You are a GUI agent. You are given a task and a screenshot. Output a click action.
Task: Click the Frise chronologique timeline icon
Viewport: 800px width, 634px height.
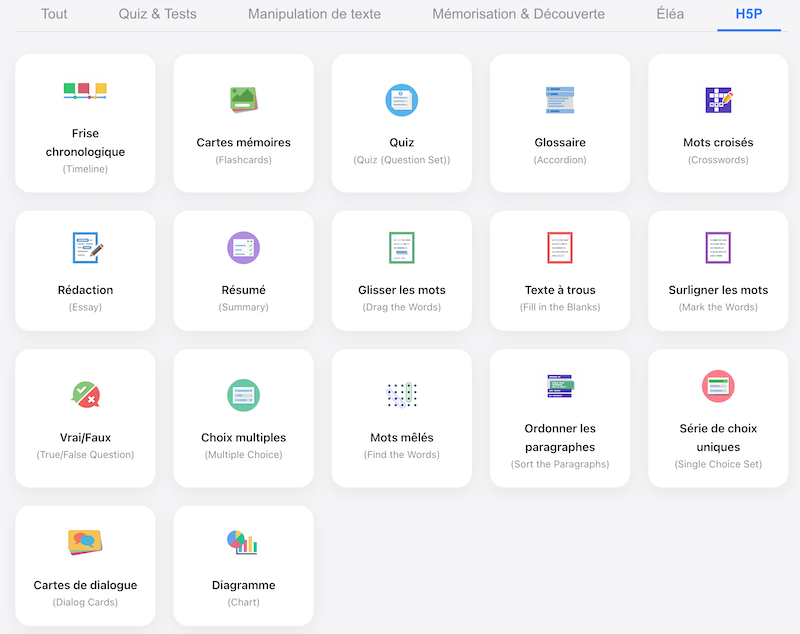click(85, 91)
